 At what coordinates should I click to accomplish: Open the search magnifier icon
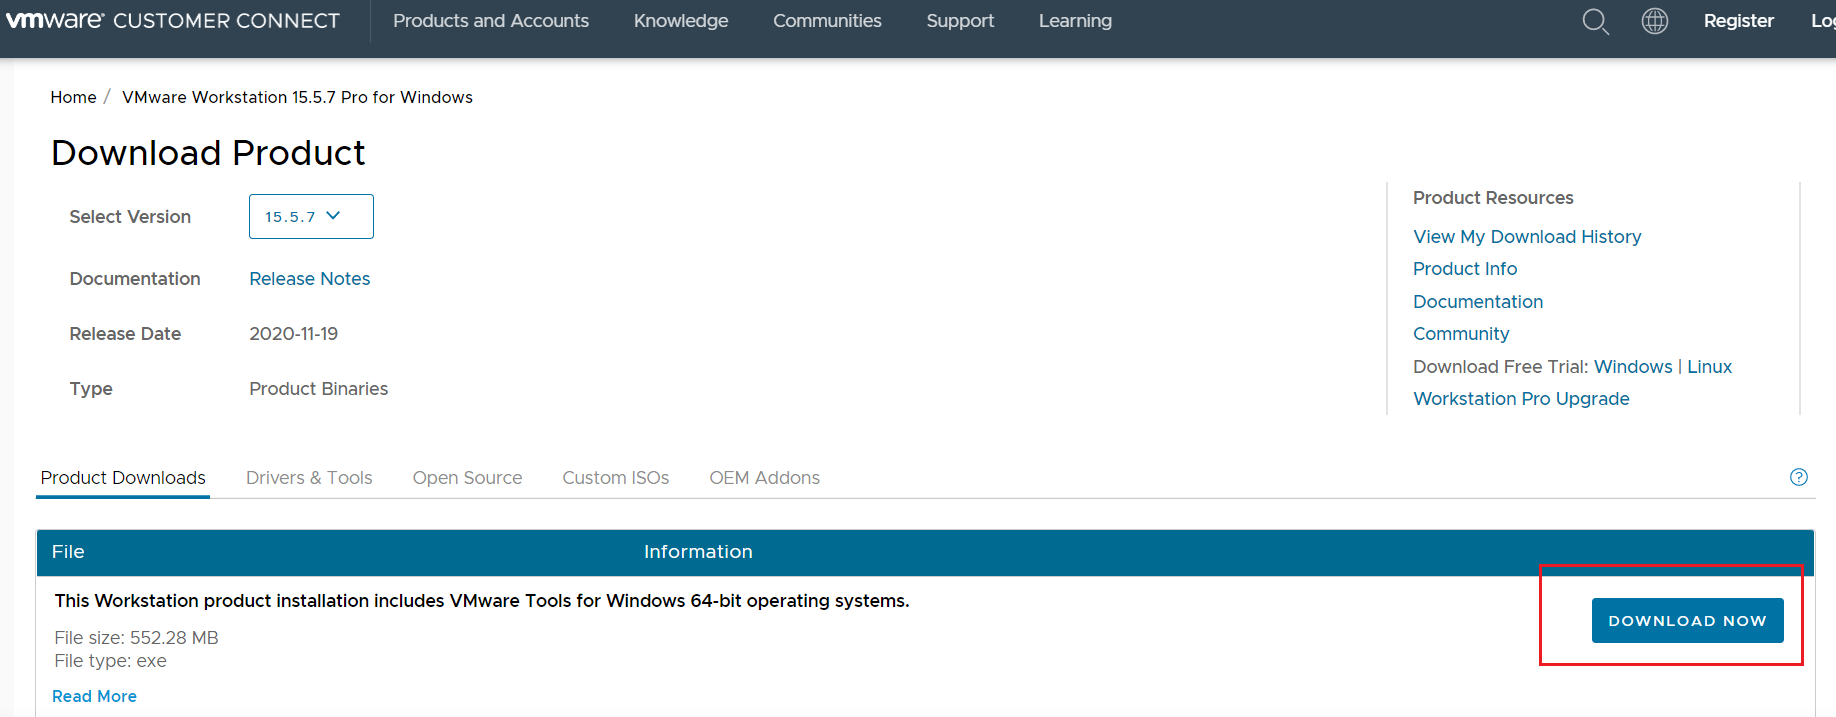point(1596,21)
